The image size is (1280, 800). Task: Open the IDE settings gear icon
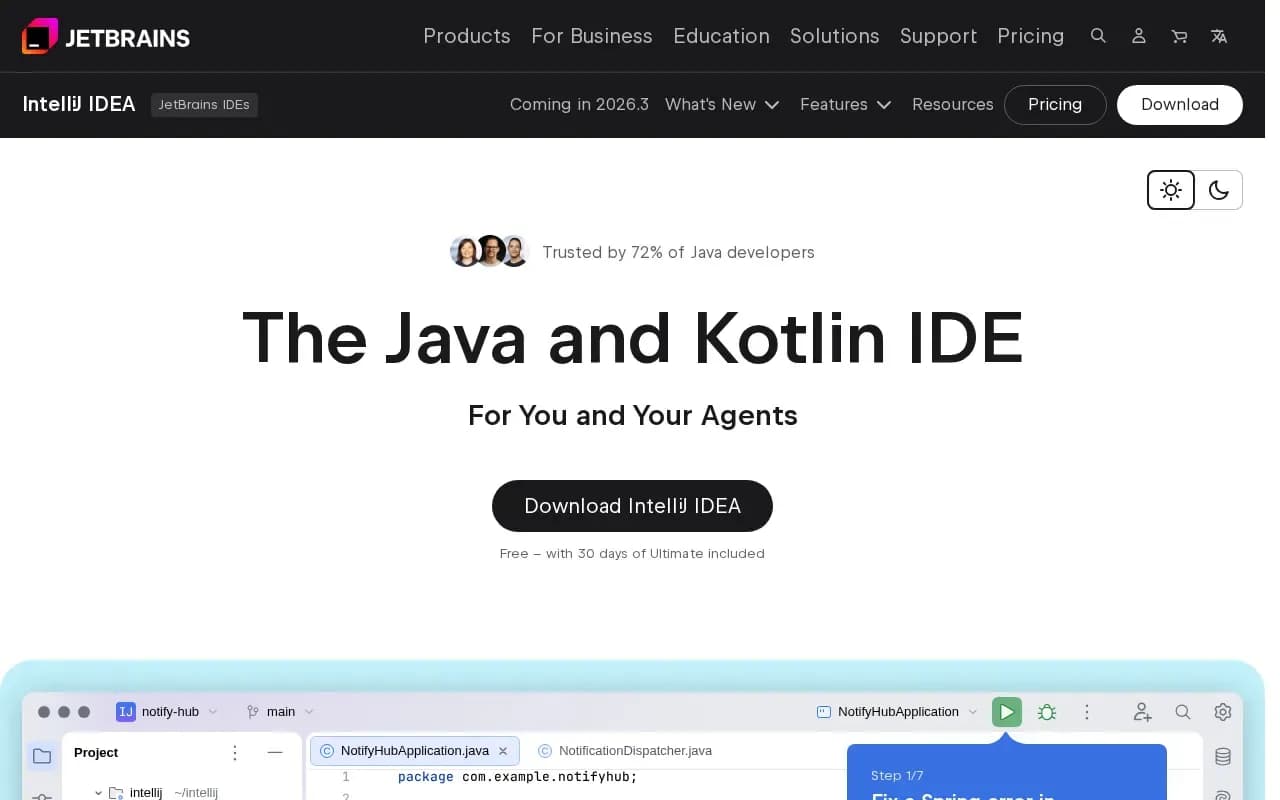[1223, 712]
